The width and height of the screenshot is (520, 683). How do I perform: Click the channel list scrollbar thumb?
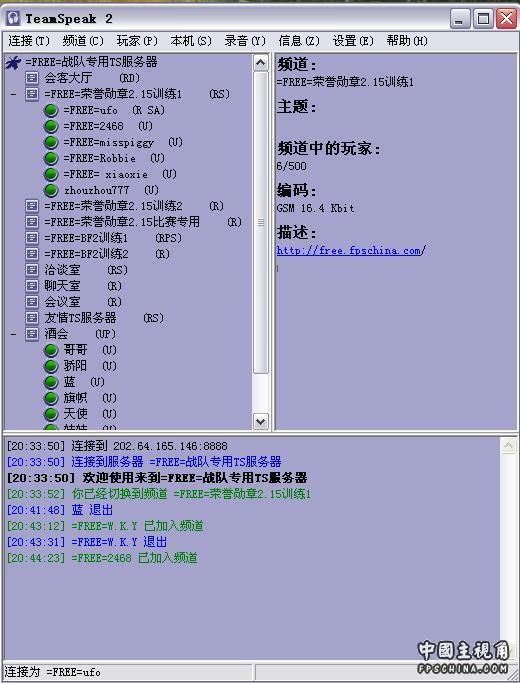click(260, 222)
